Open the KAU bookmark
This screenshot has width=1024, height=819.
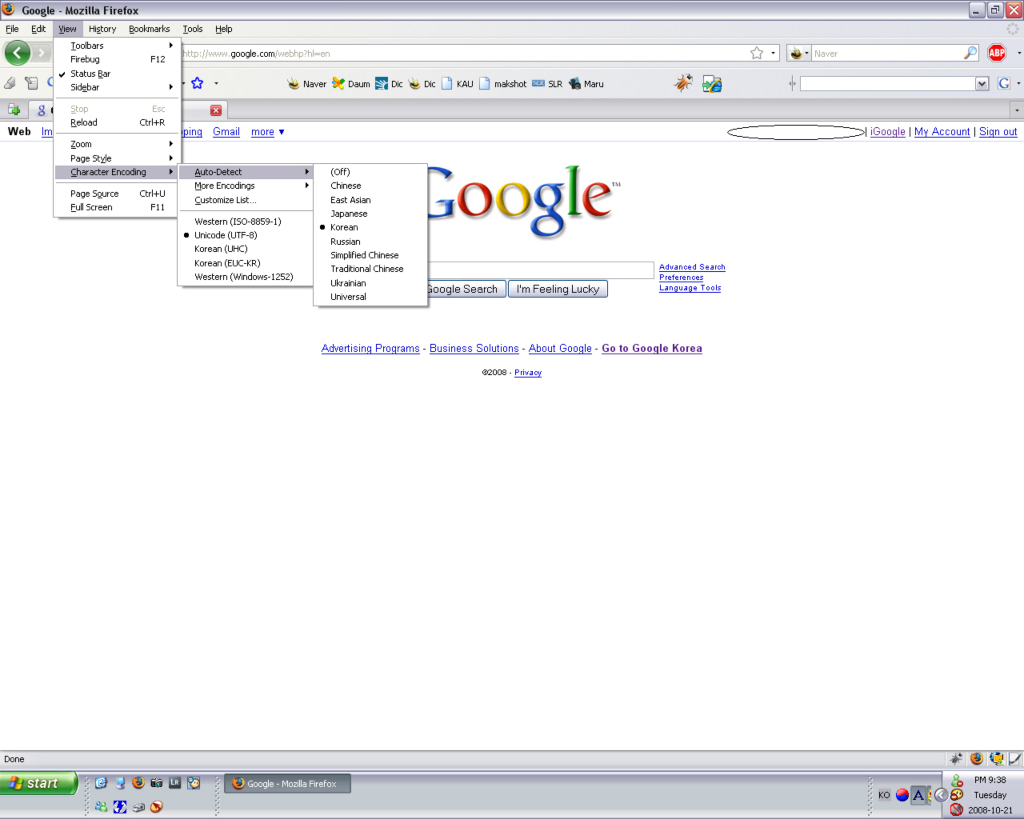coord(457,84)
